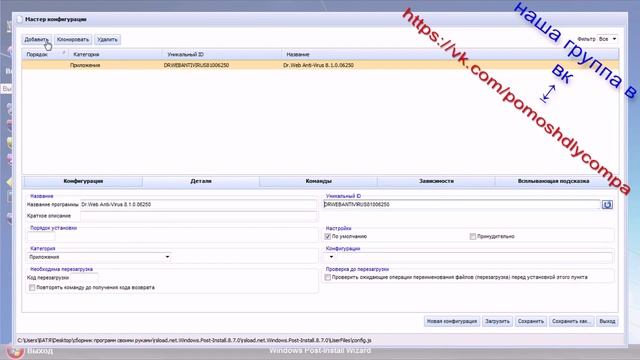Click the Сохранить button

[x=531, y=321]
